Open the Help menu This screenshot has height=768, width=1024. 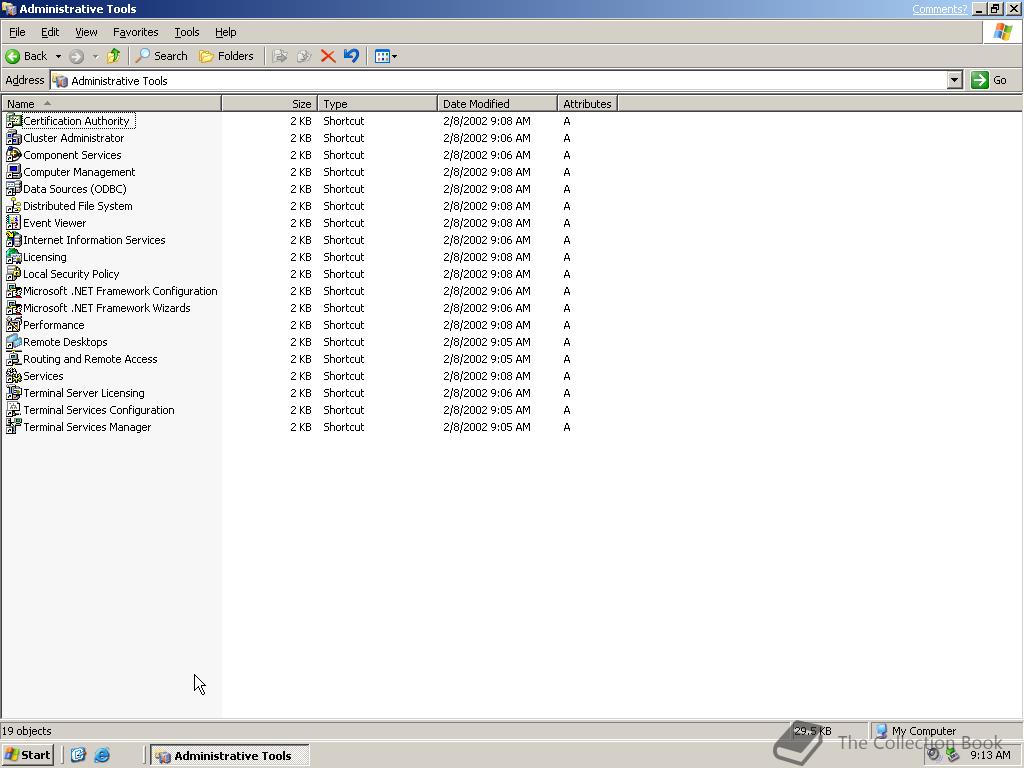click(x=225, y=32)
